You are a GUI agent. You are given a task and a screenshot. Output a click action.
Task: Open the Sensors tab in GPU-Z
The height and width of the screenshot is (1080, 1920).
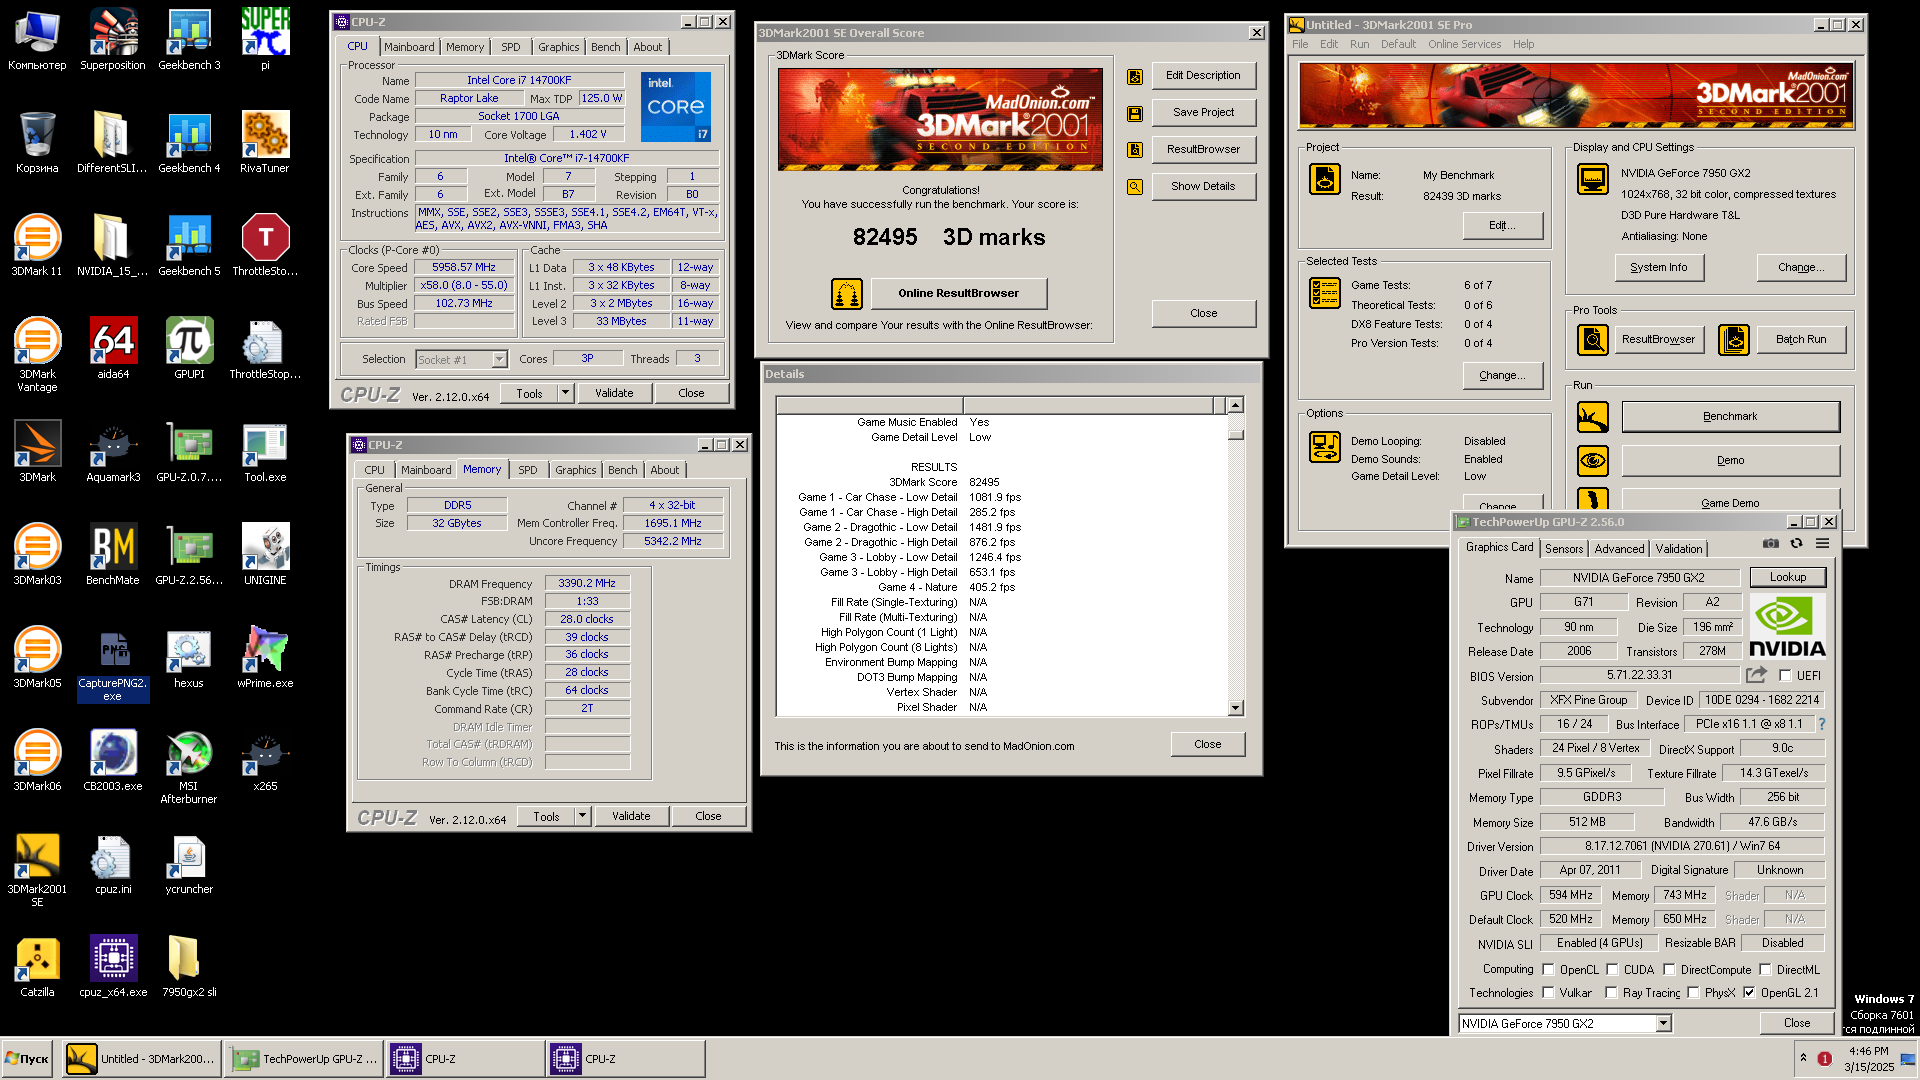(1564, 549)
